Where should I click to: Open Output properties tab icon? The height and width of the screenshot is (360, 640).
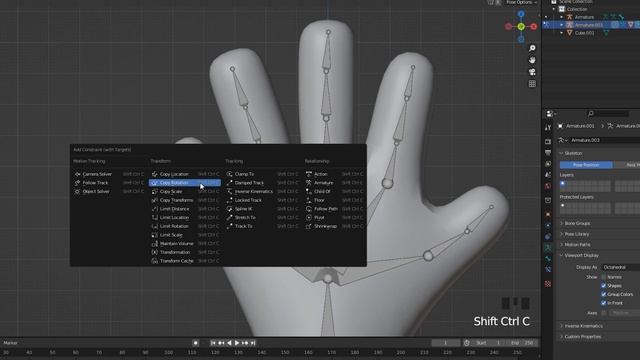[x=548, y=153]
